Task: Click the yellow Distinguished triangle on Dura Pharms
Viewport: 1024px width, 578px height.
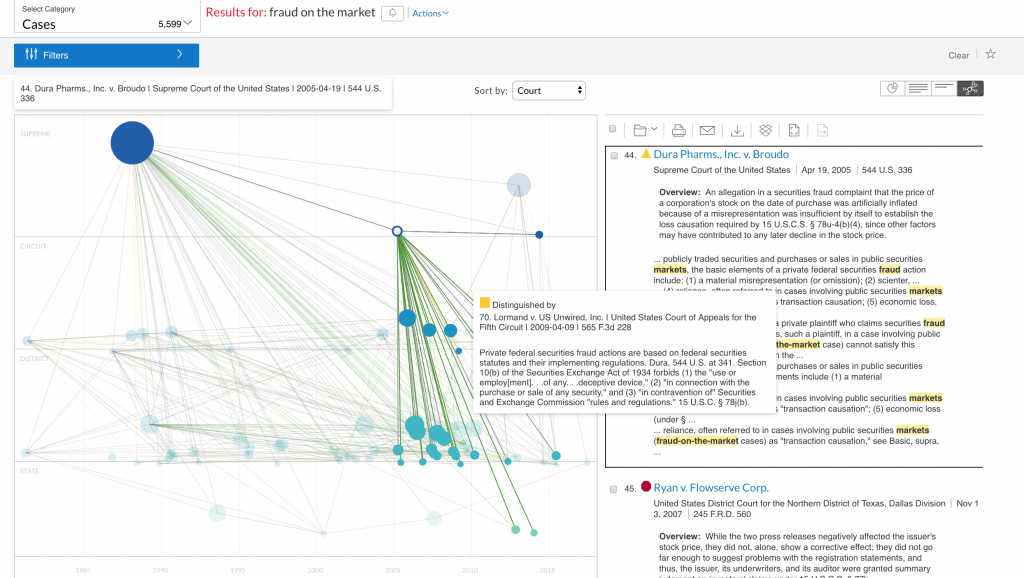Action: (x=645, y=153)
